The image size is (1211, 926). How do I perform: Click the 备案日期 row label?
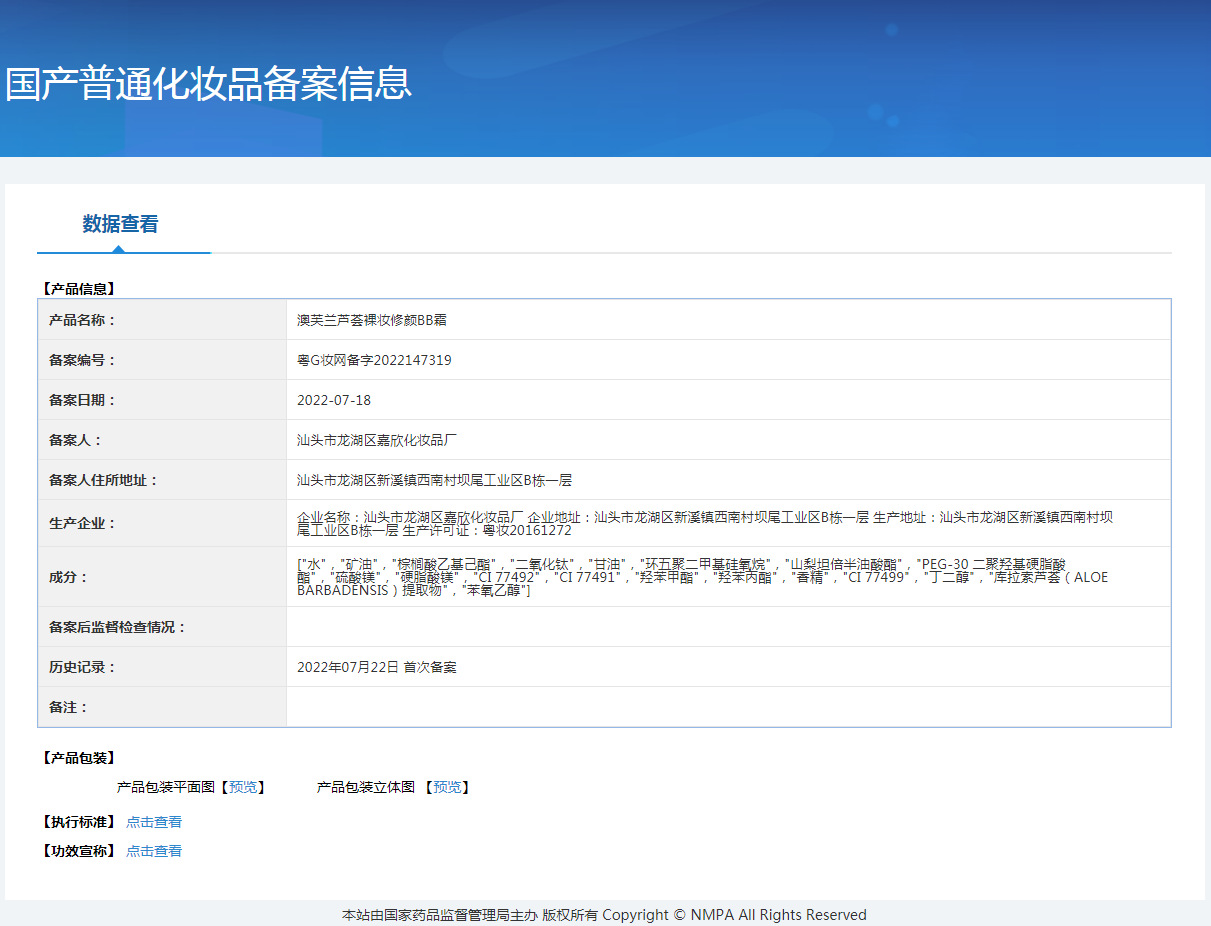(82, 400)
